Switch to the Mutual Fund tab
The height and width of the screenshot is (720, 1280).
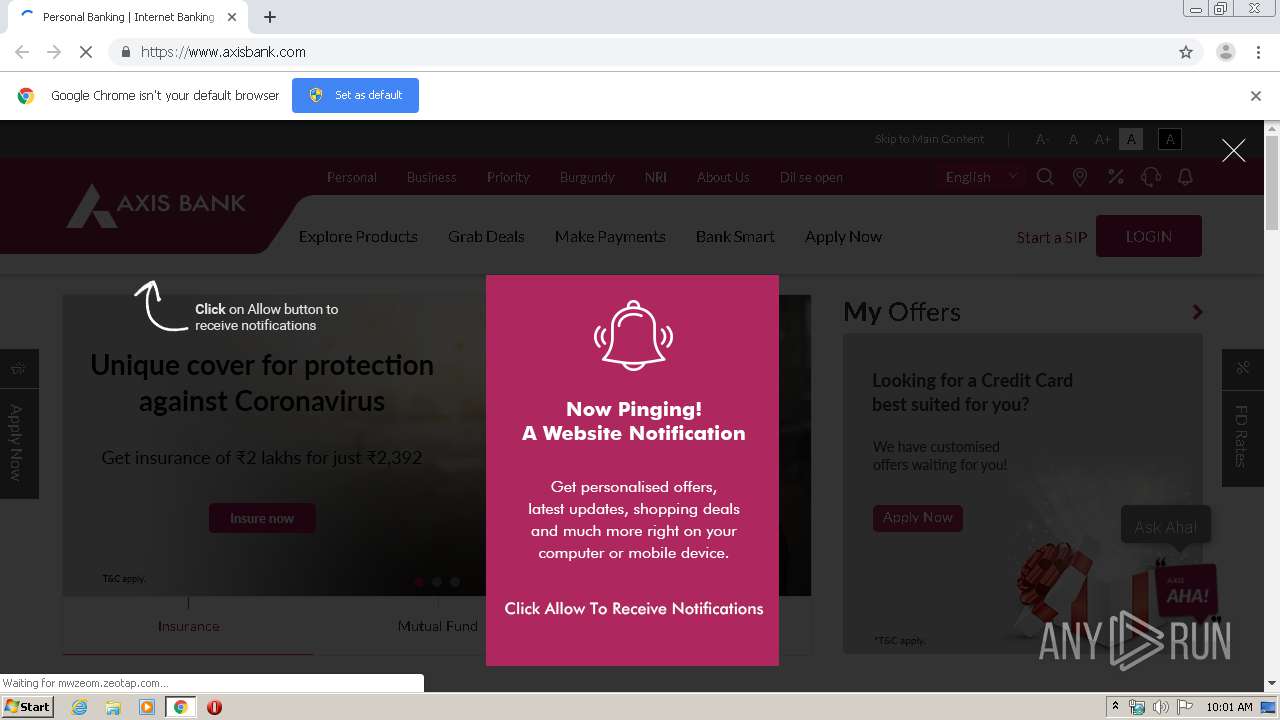click(437, 626)
